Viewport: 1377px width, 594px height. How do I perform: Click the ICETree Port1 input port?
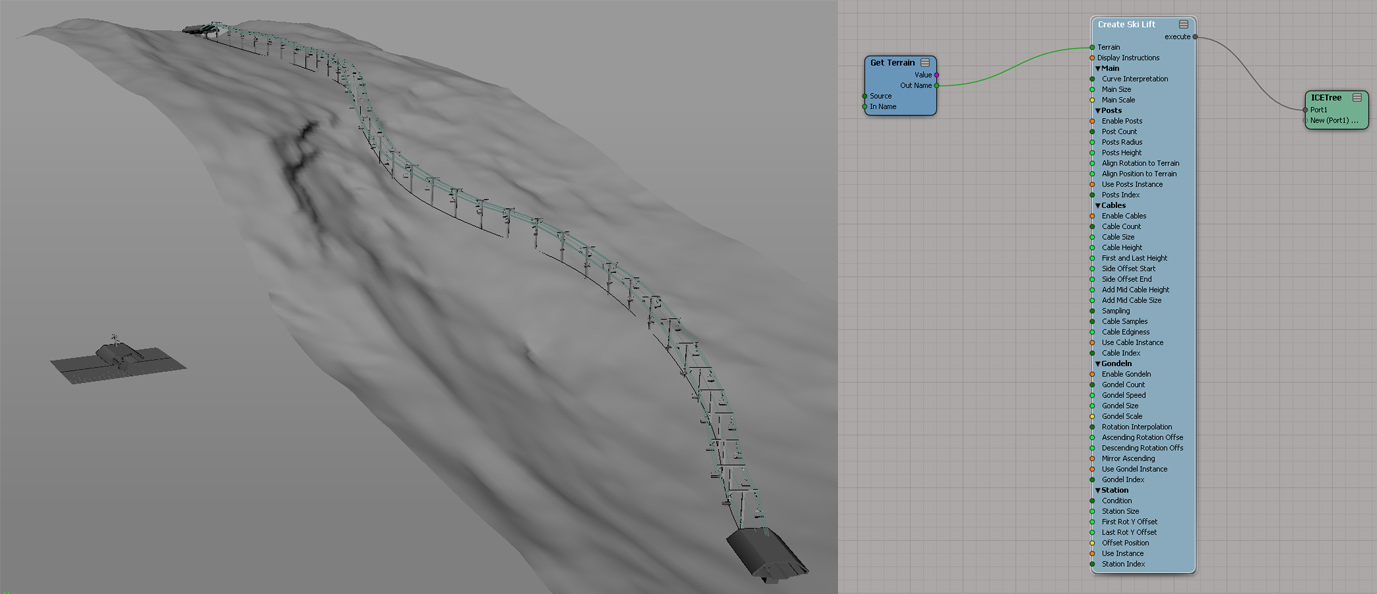1306,110
